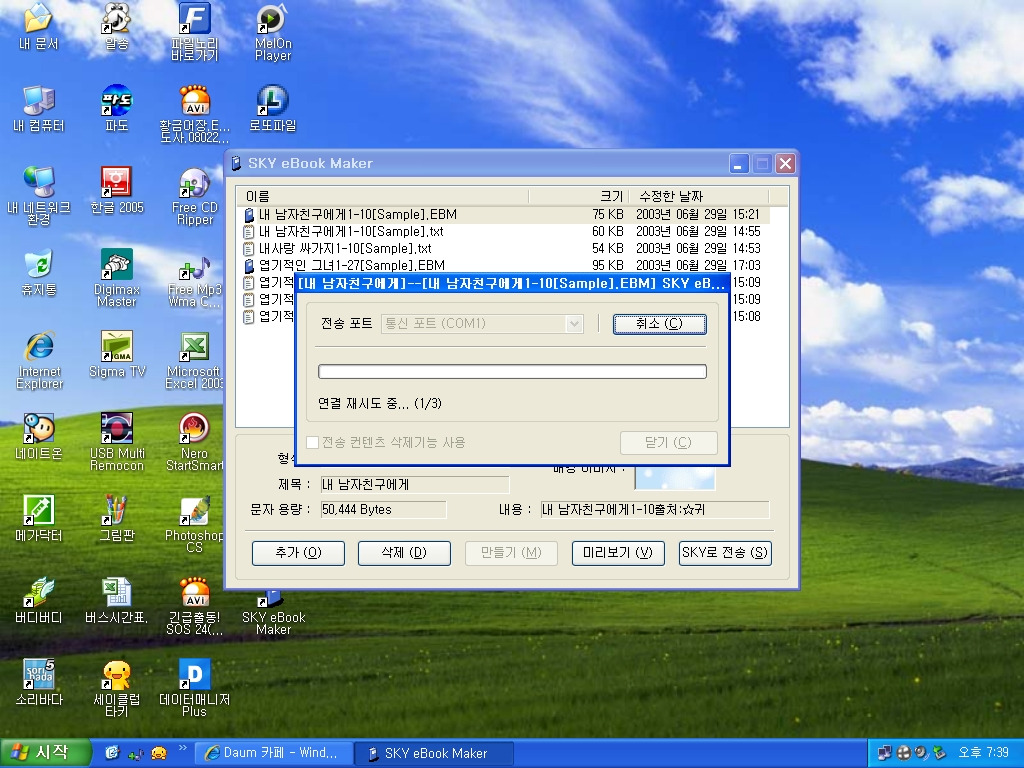The width and height of the screenshot is (1024, 768).
Task: Open 그림판 paint shortcut
Action: tap(116, 519)
